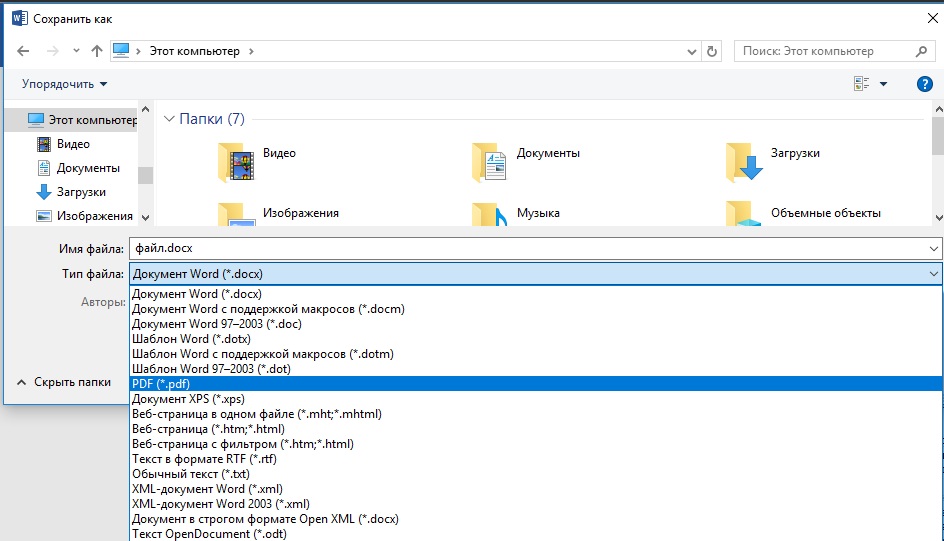The height and width of the screenshot is (541, 944).
Task: Pick Текст в формате RTF (*.rtf)
Action: click(x=204, y=459)
